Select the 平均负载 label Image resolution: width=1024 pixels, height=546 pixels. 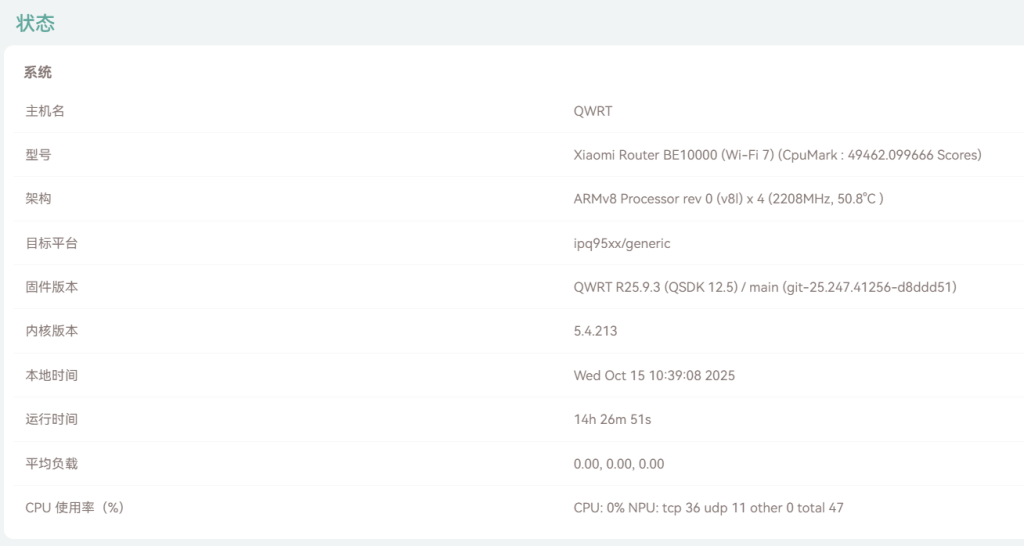[51, 463]
